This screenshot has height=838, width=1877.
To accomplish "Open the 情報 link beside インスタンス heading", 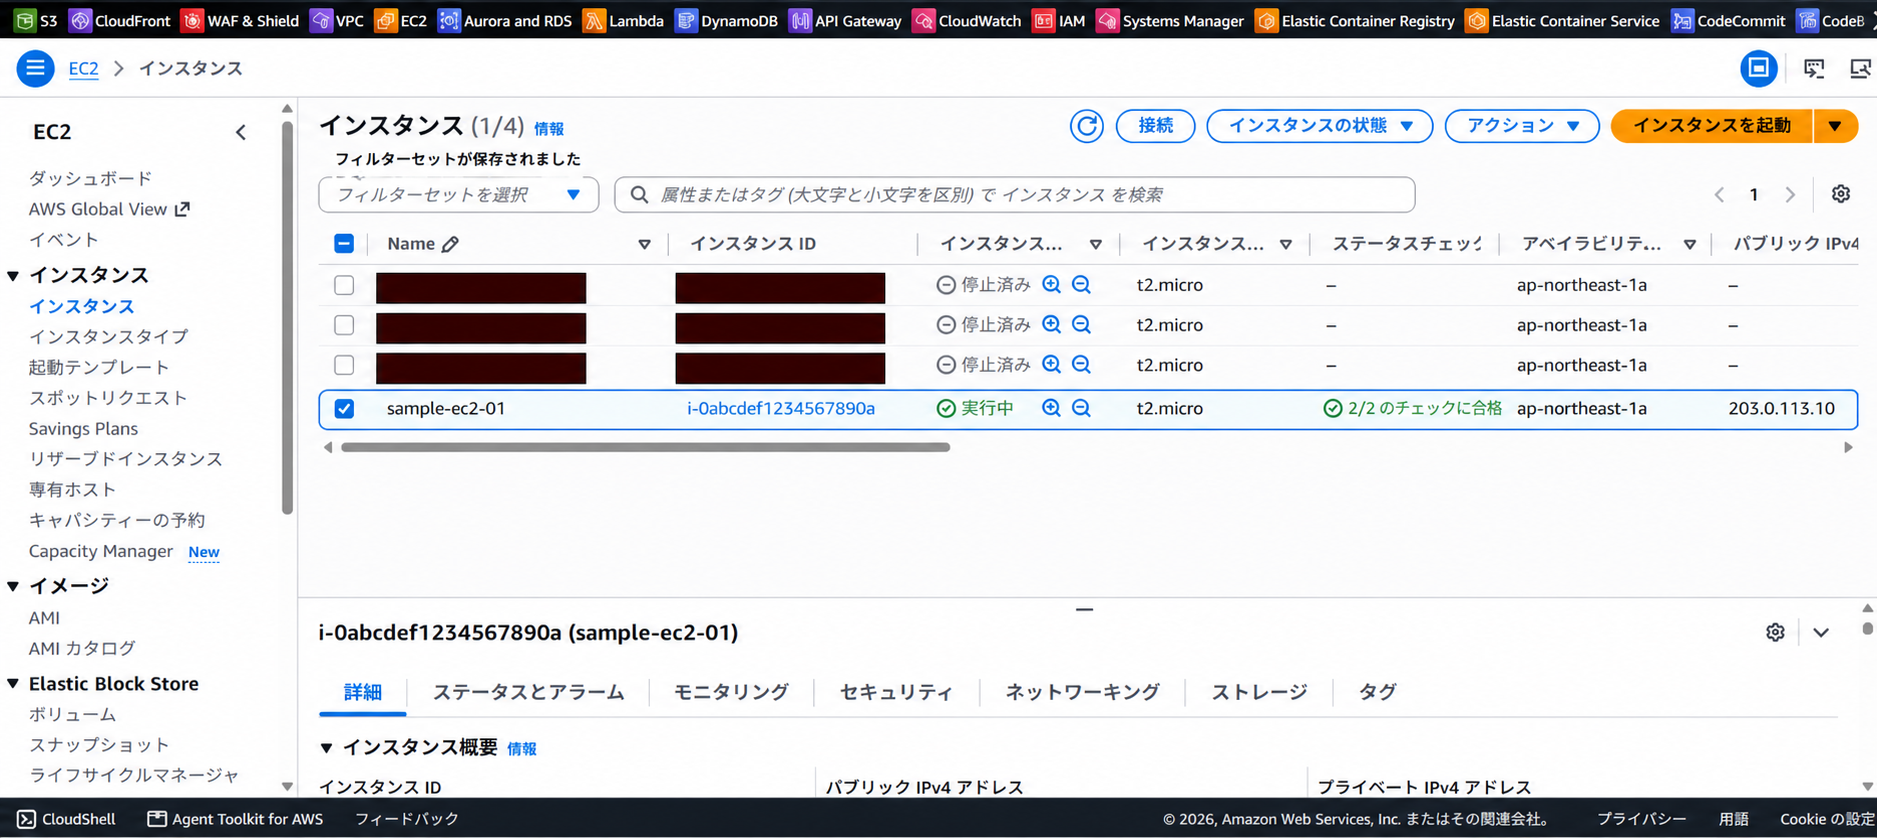I will (x=549, y=129).
